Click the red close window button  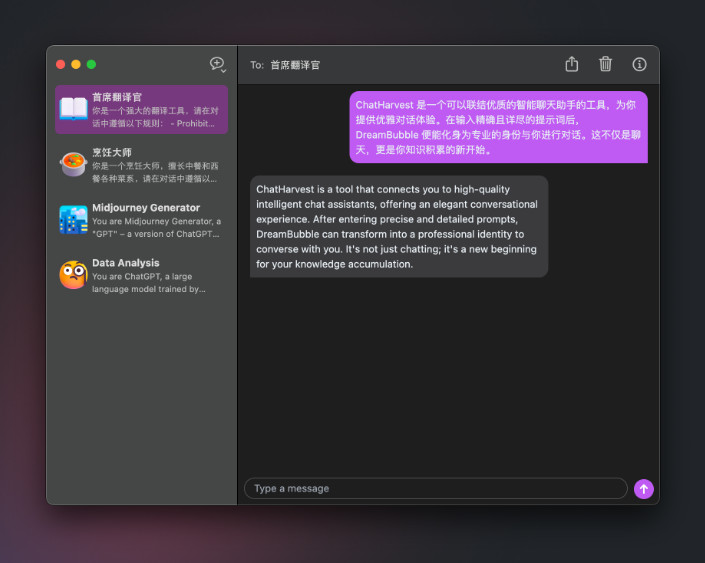(60, 64)
